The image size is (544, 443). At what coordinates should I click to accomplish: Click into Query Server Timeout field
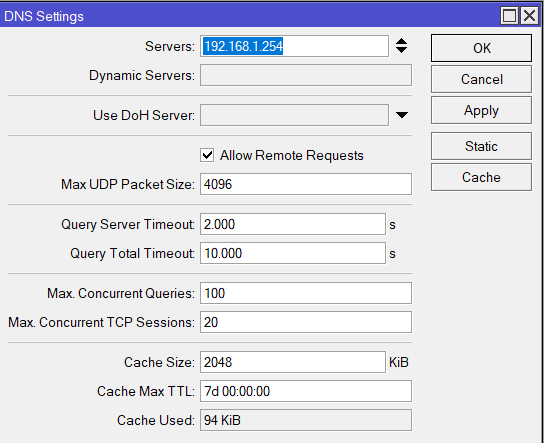[x=293, y=224]
